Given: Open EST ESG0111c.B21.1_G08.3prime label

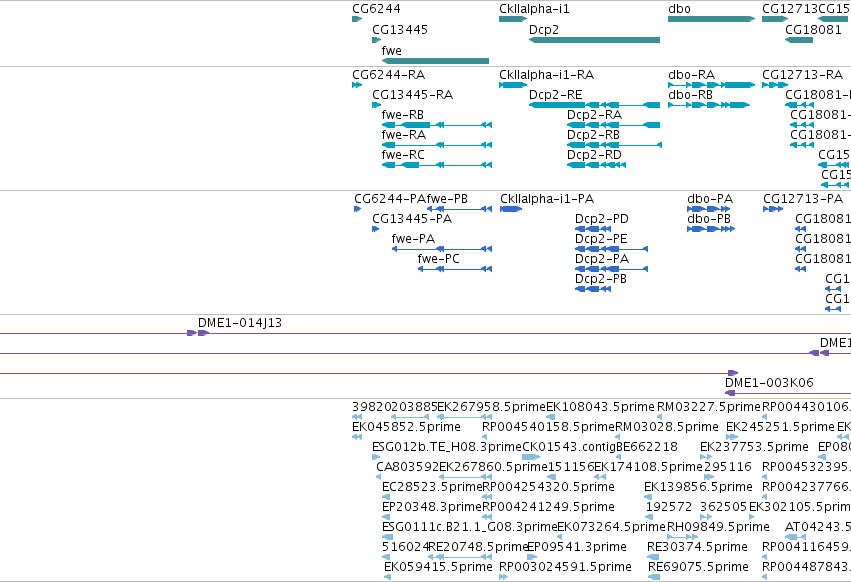Looking at the screenshot, I should pos(469,528).
